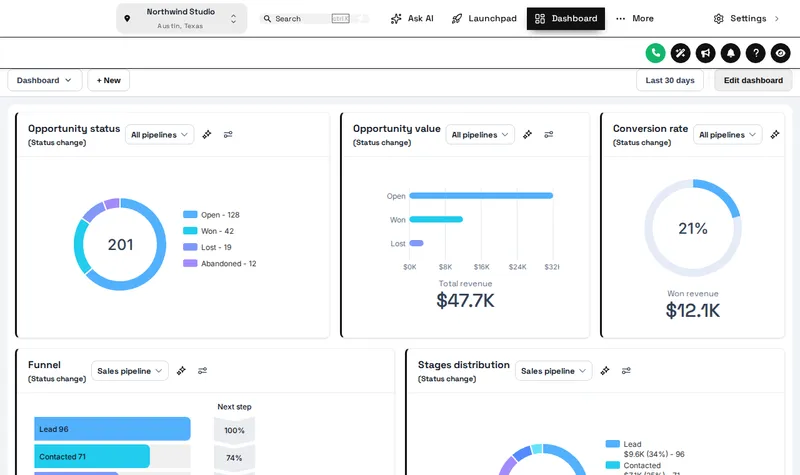Click the $47.7K total revenue value
800x475 pixels.
click(465, 301)
